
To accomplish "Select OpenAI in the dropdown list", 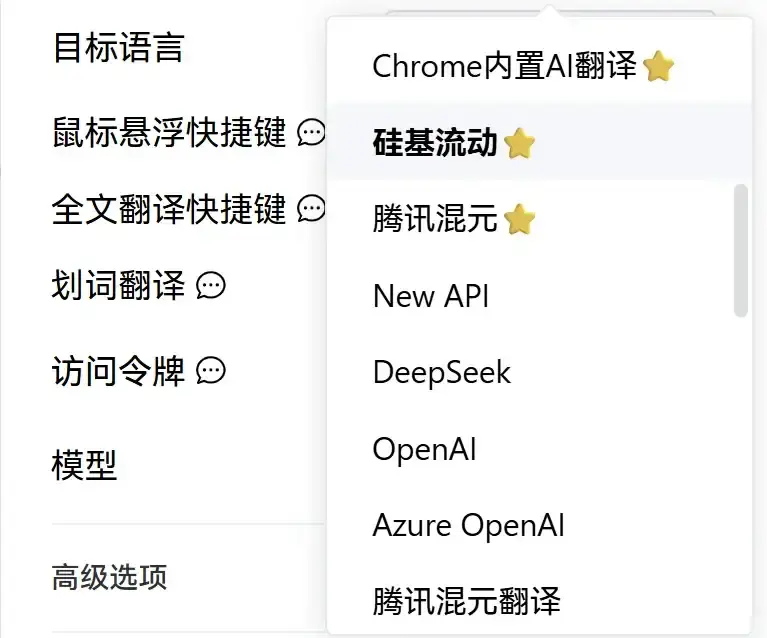I will tap(531, 449).
